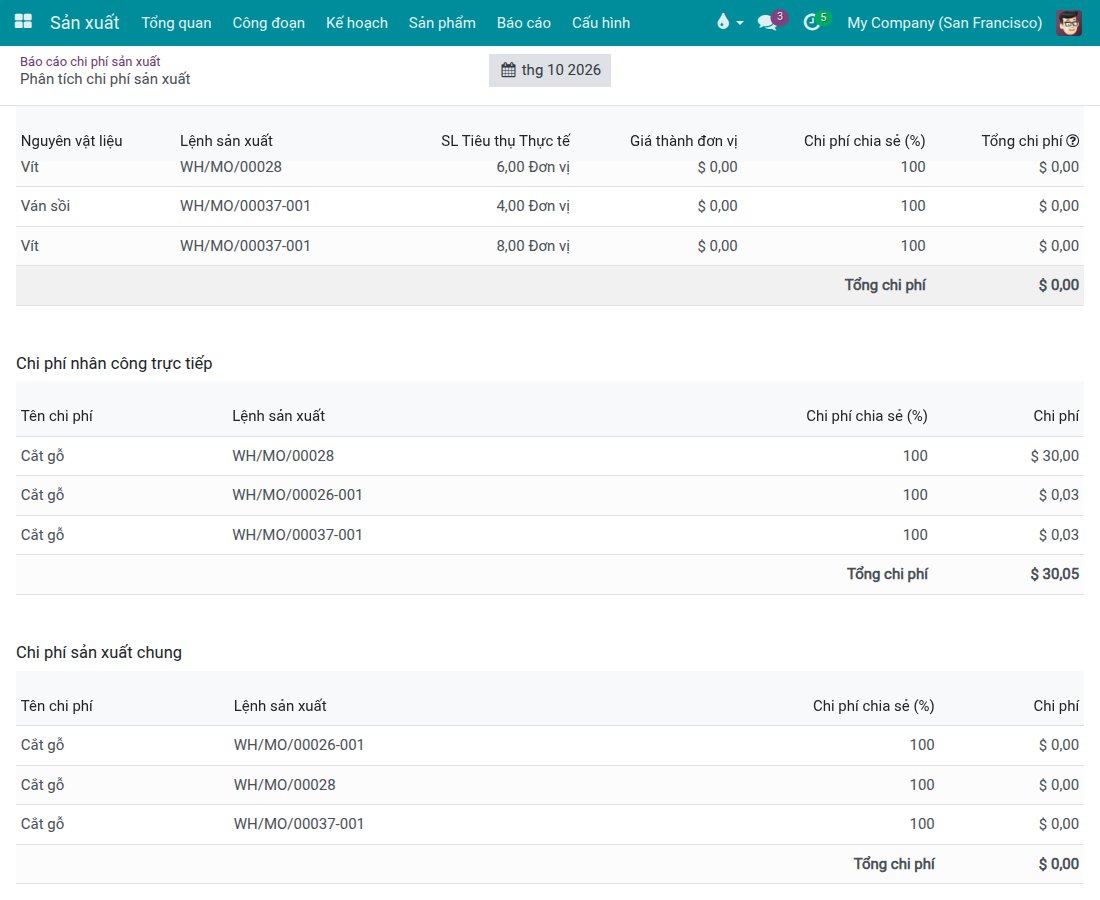Go back to Báo cáo chi phí sản xuất breadcrumb
The width and height of the screenshot is (1100, 900).
point(90,61)
